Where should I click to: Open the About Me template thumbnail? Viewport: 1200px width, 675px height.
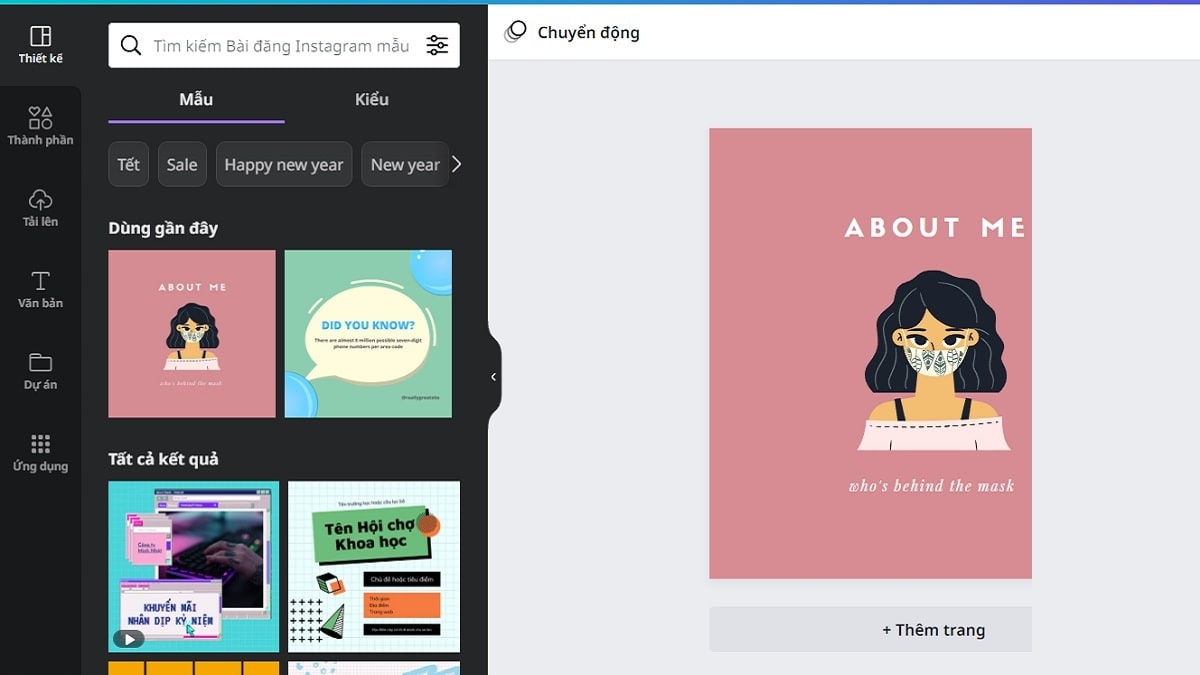pyautogui.click(x=191, y=333)
